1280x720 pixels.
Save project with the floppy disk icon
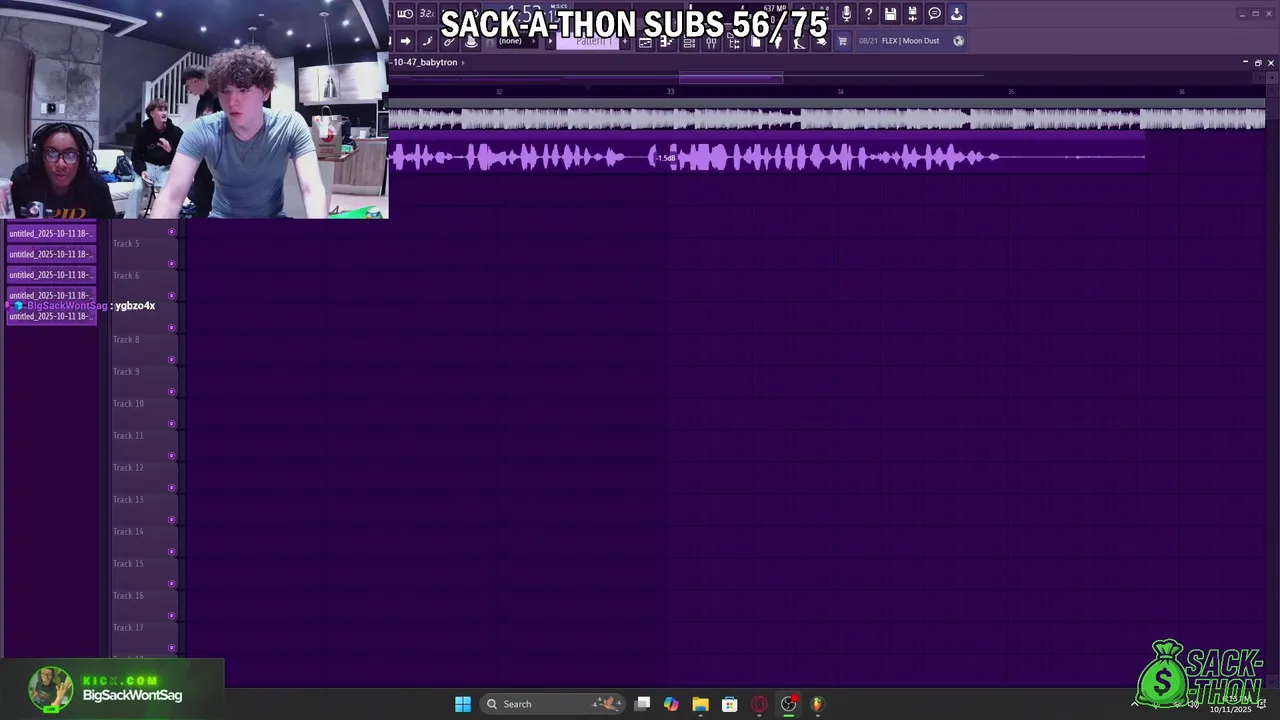890,14
